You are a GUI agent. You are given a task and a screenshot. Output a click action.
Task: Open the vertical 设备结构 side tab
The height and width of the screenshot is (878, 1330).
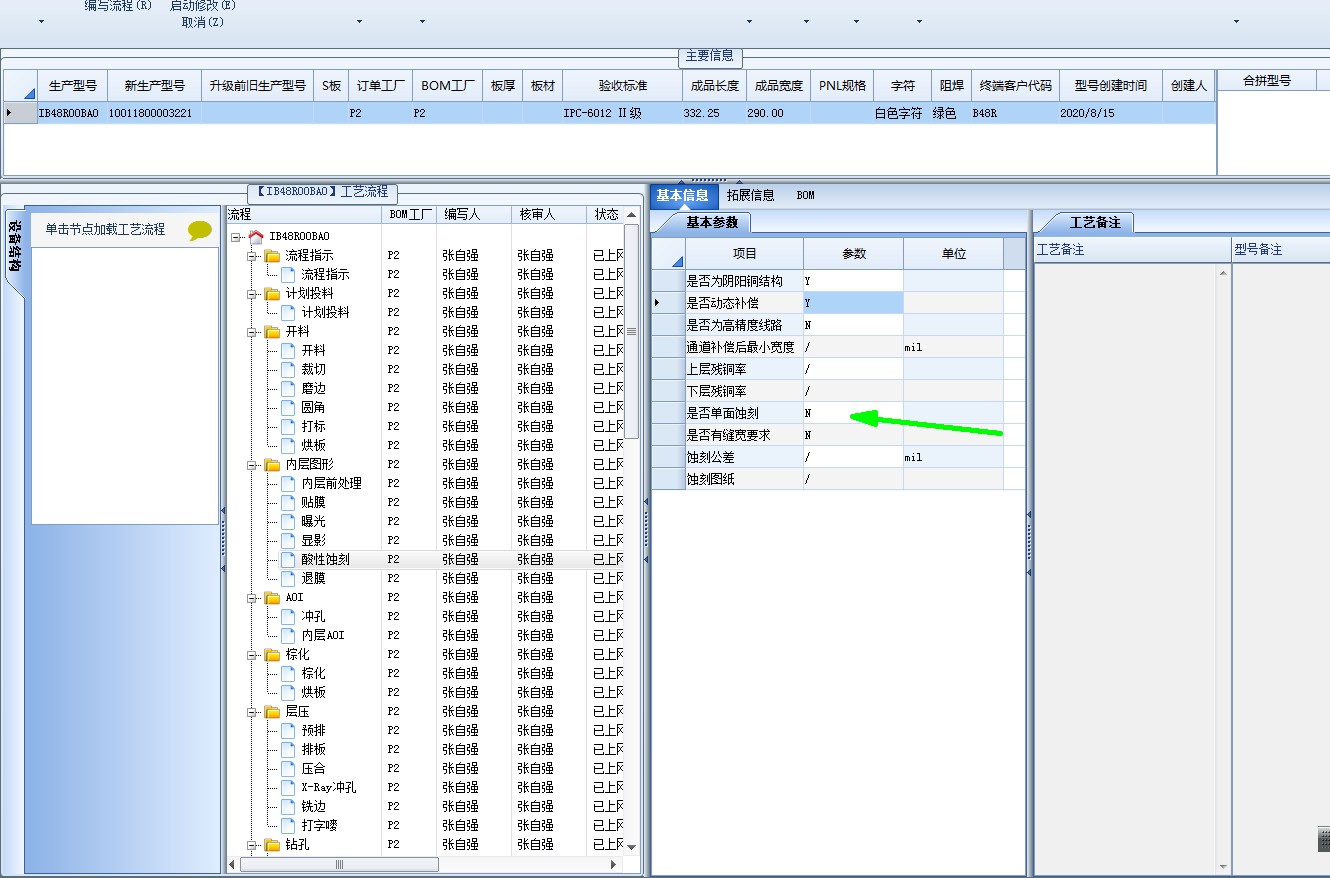pos(15,246)
